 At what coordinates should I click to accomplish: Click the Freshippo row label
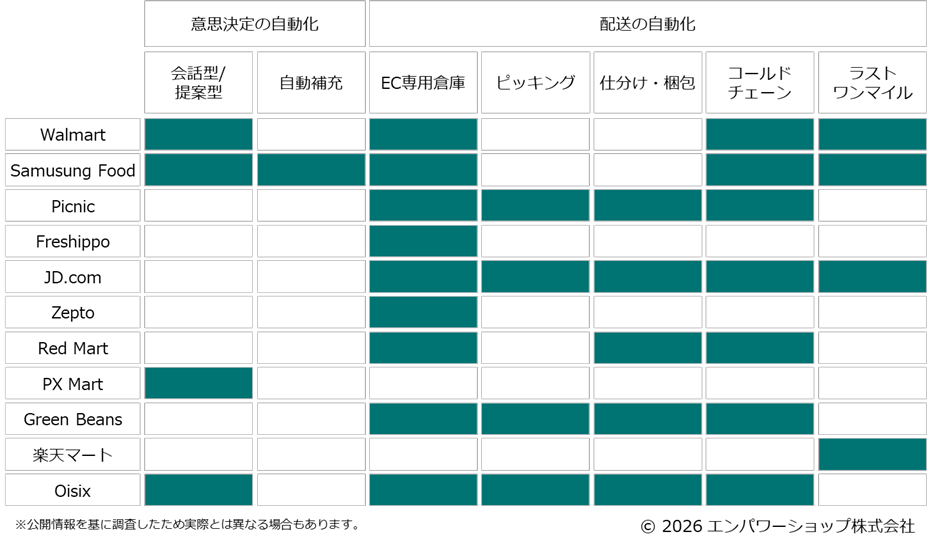click(72, 241)
